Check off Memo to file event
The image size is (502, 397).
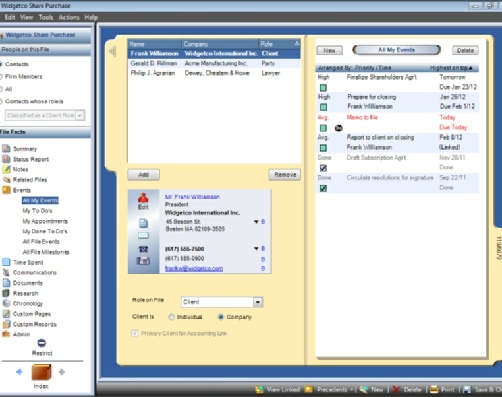[x=323, y=128]
